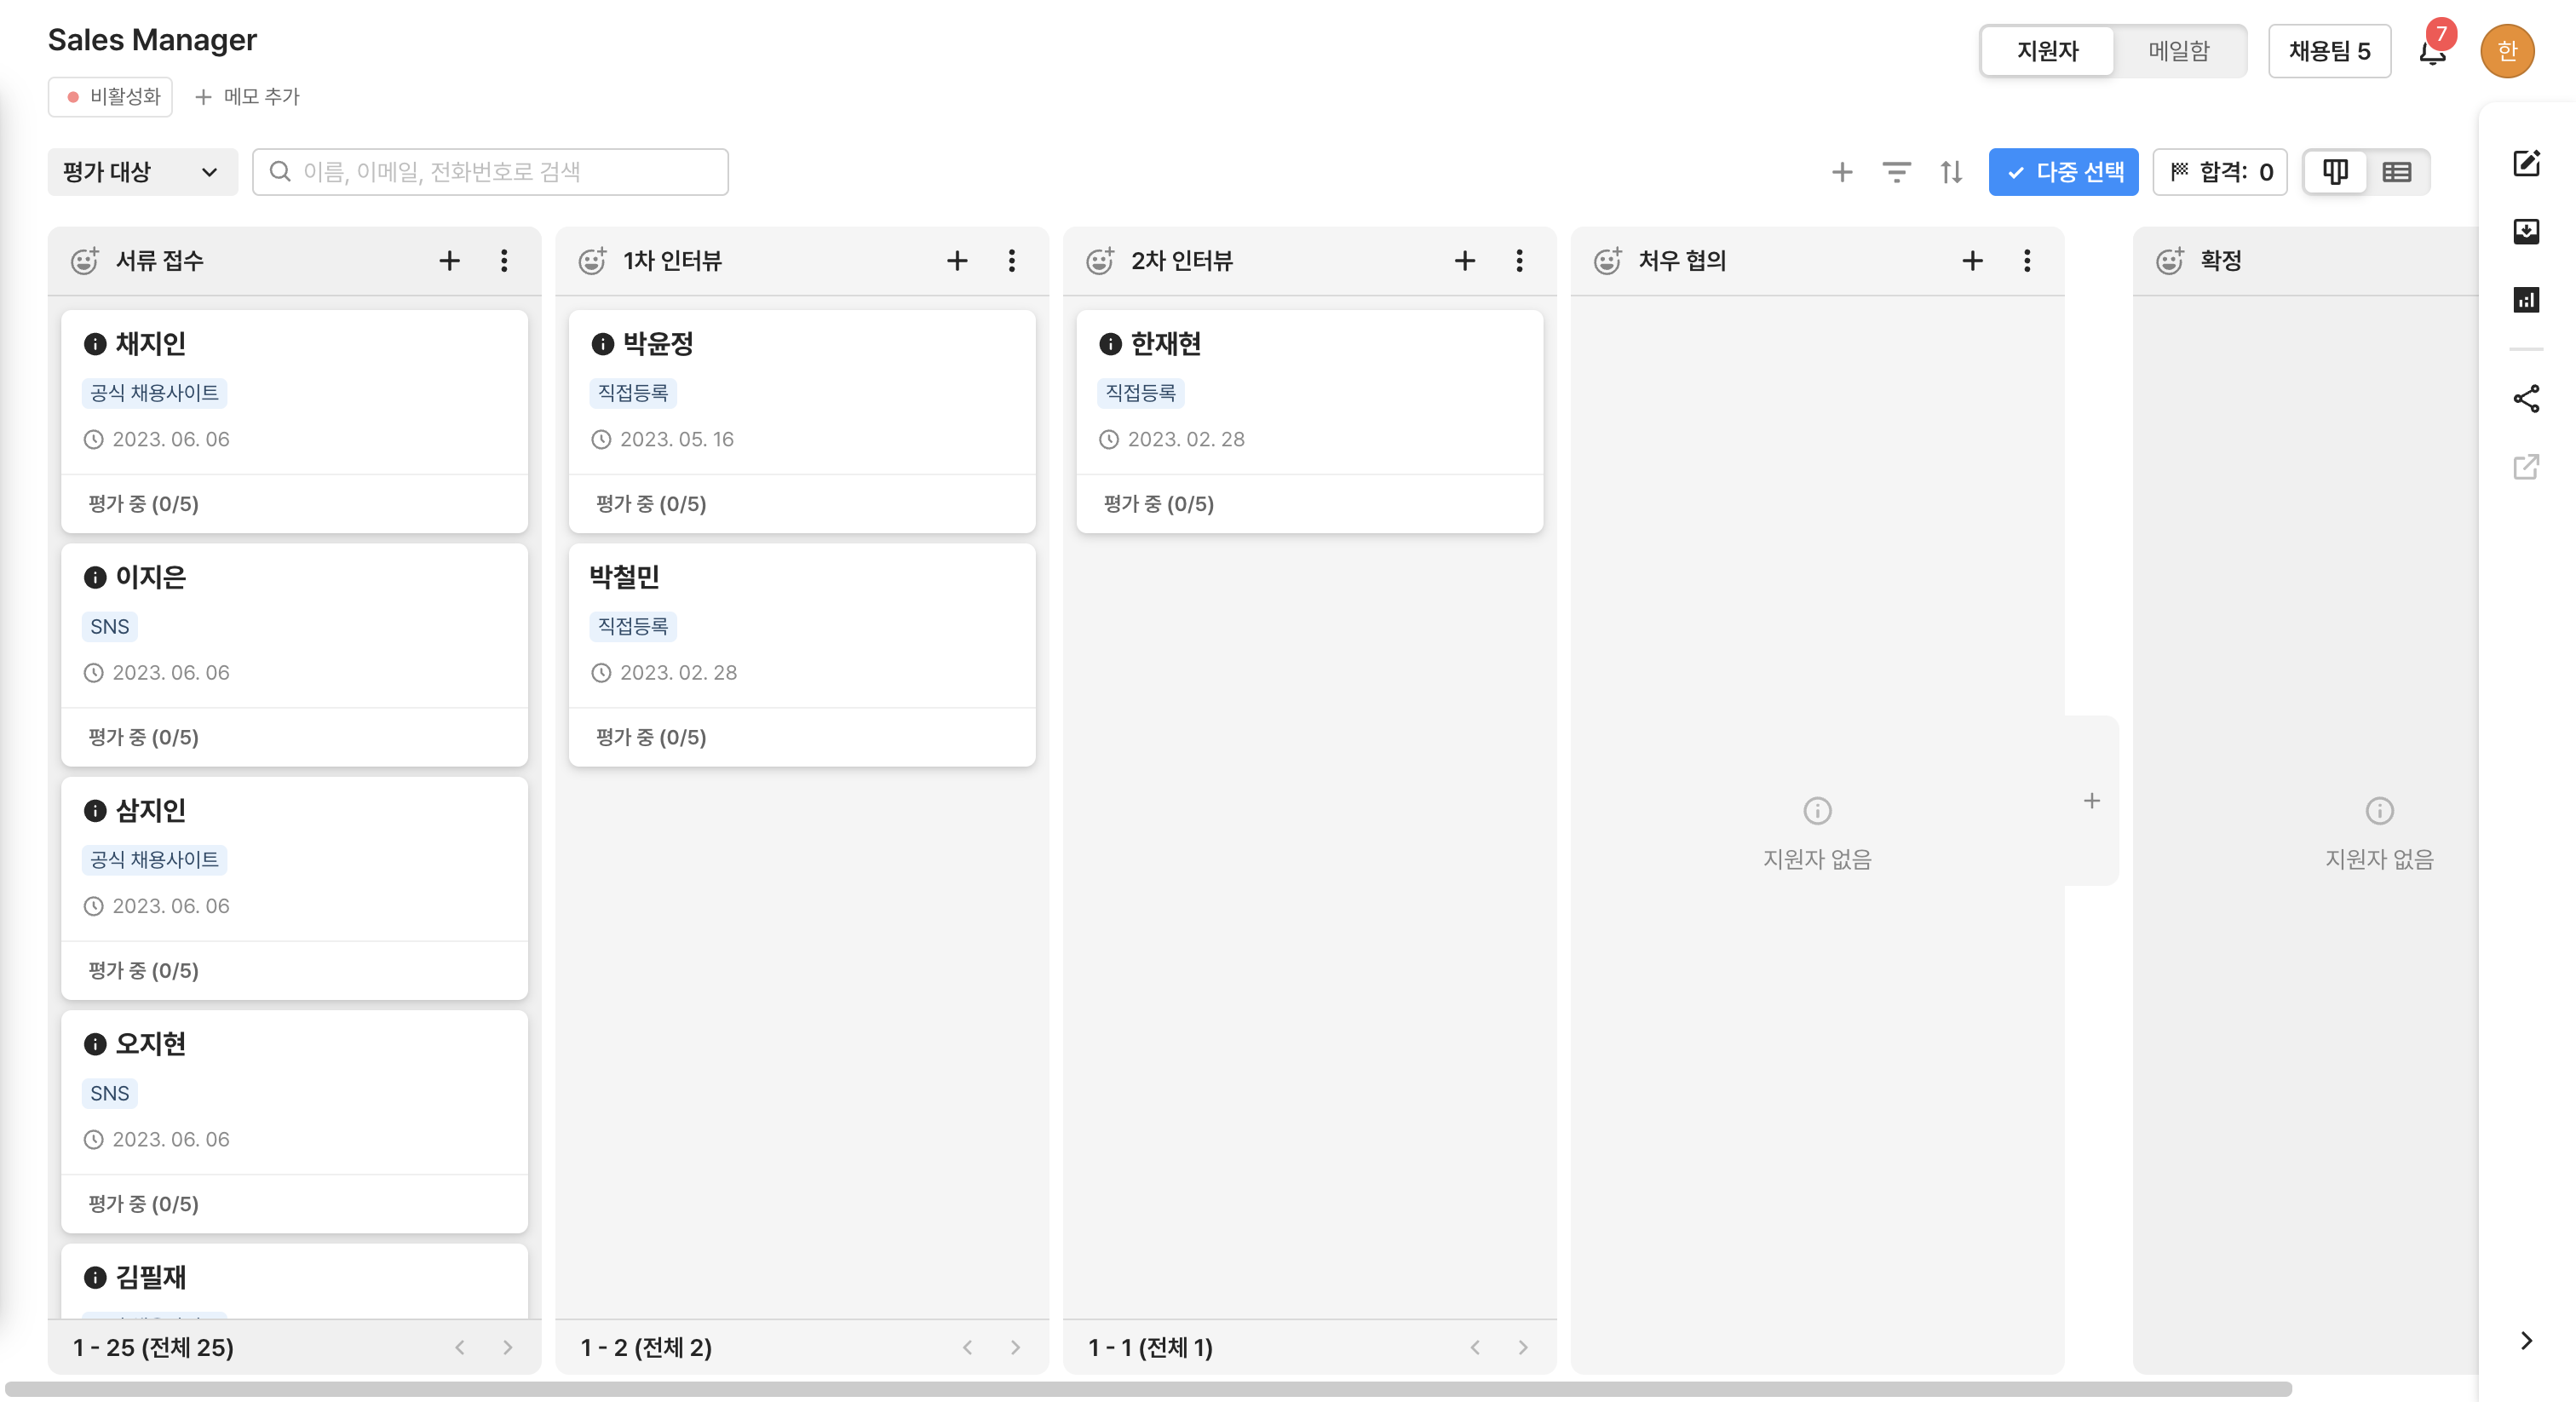This screenshot has width=2576, height=1402.
Task: Insert new stage between 처우 협의 and 확정
Action: point(2091,801)
